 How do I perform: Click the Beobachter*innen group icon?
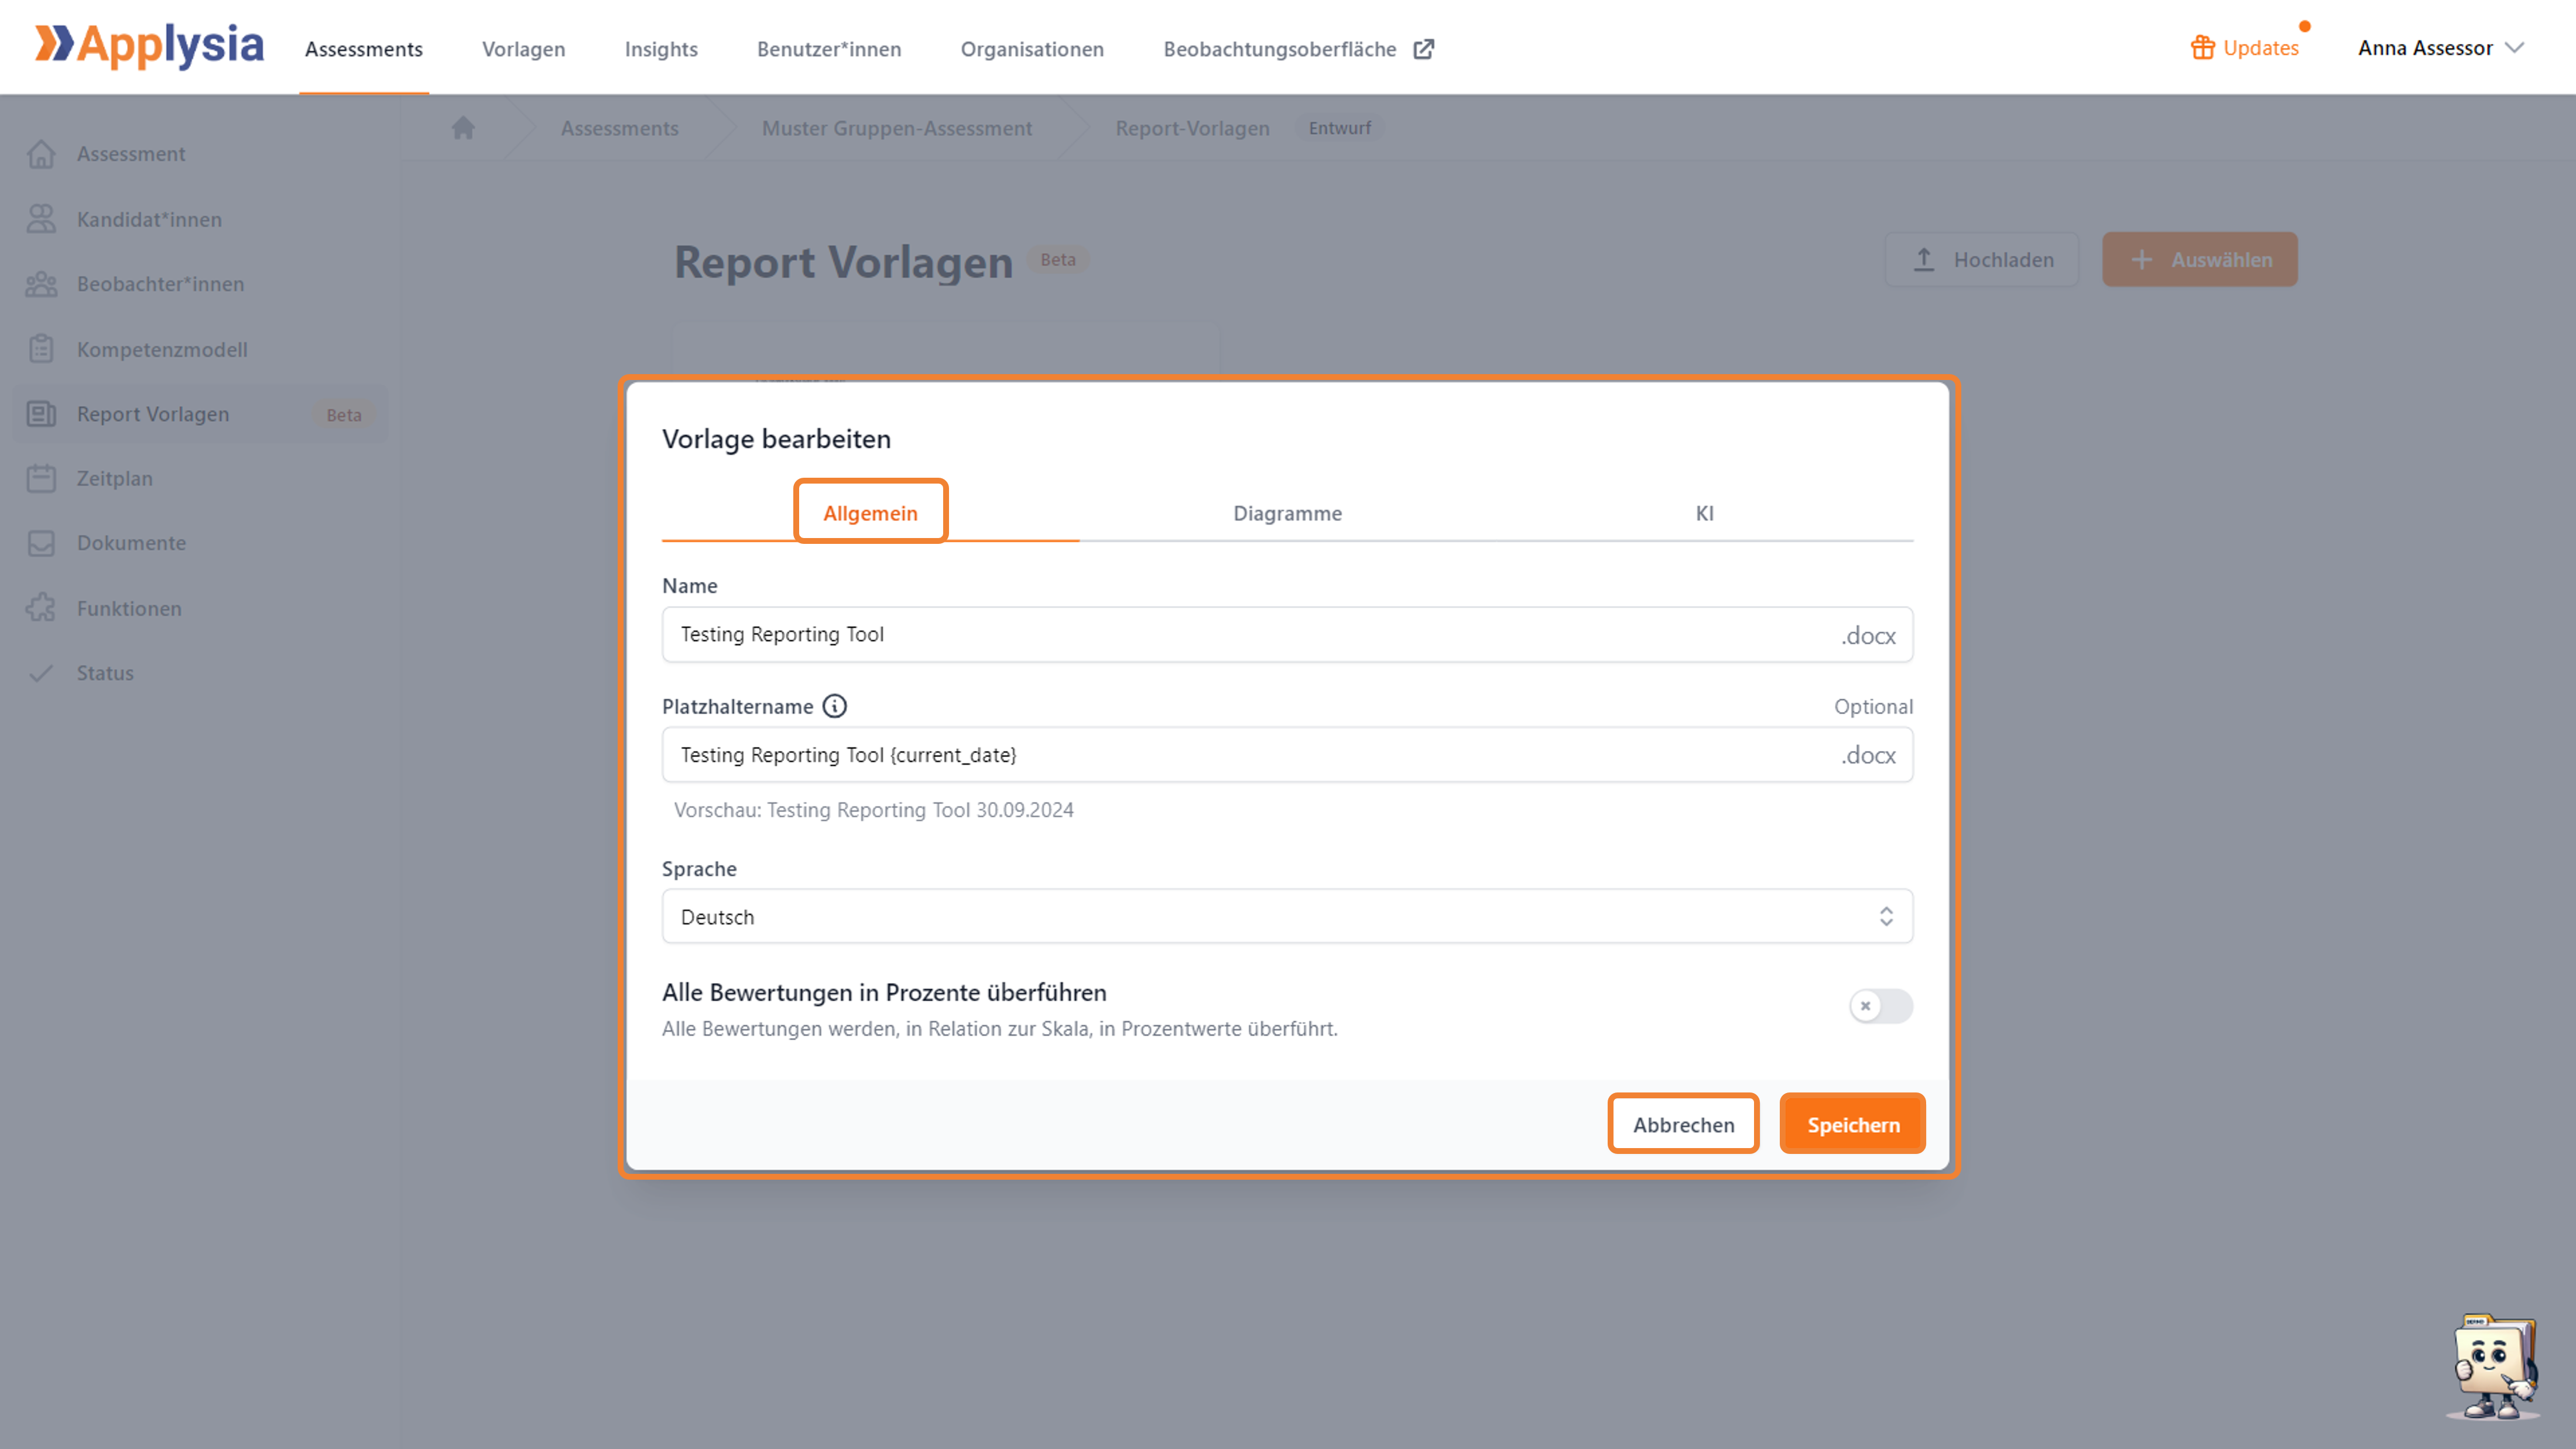click(41, 284)
